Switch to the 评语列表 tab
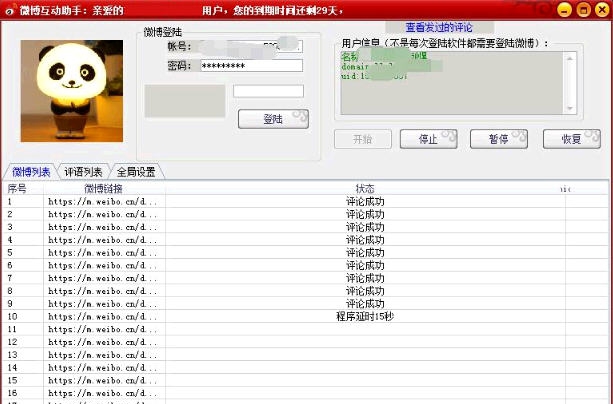 (x=83, y=172)
